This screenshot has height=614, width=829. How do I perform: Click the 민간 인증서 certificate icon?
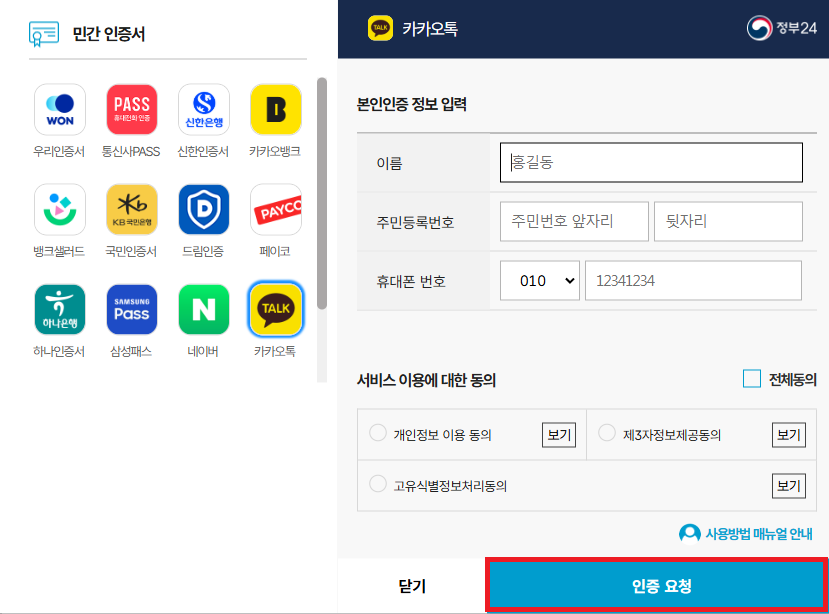click(44, 34)
